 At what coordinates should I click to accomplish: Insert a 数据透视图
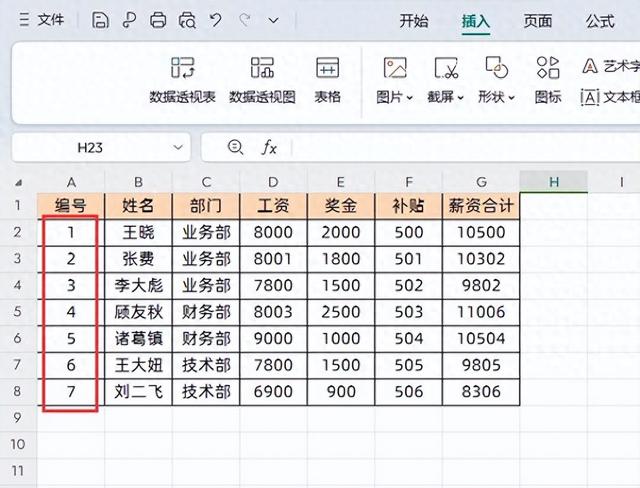pos(262,80)
